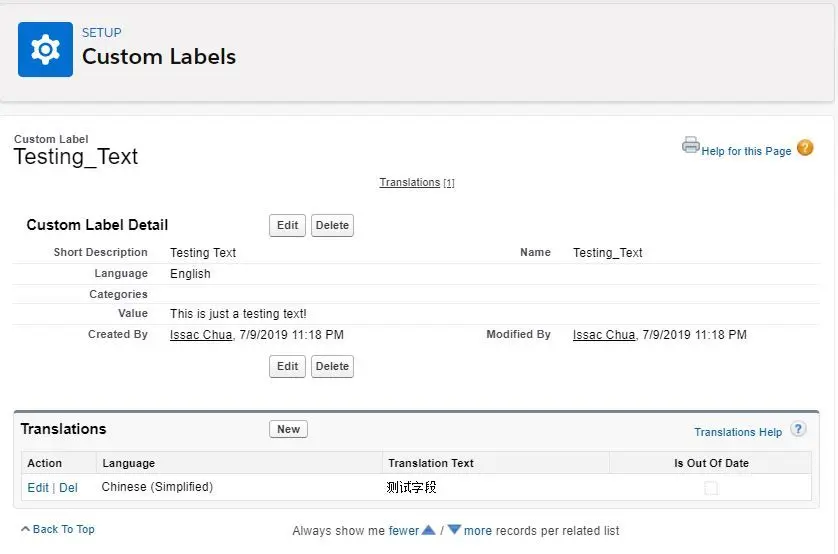Open Issac Chua link under Created By
The image size is (838, 554).
click(201, 335)
